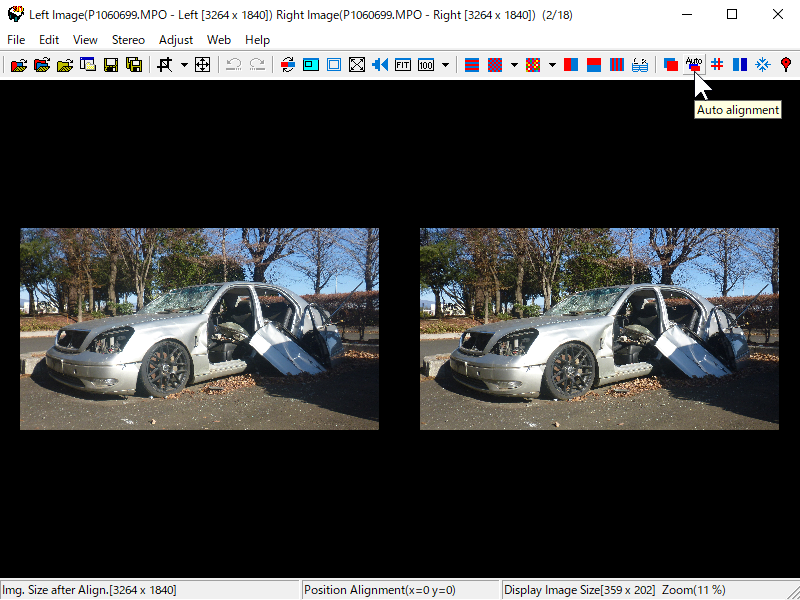
Task: Open the zoom dropdown arrow beside 100
Action: [x=445, y=65]
